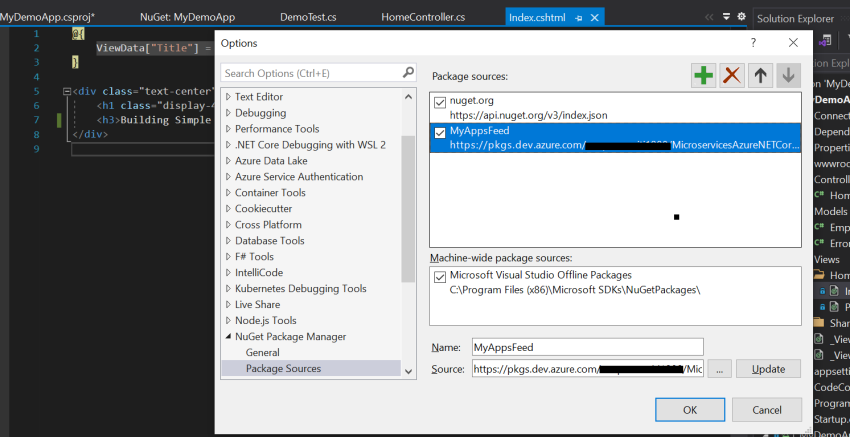Click the document window settings gear icon

pos(741,17)
